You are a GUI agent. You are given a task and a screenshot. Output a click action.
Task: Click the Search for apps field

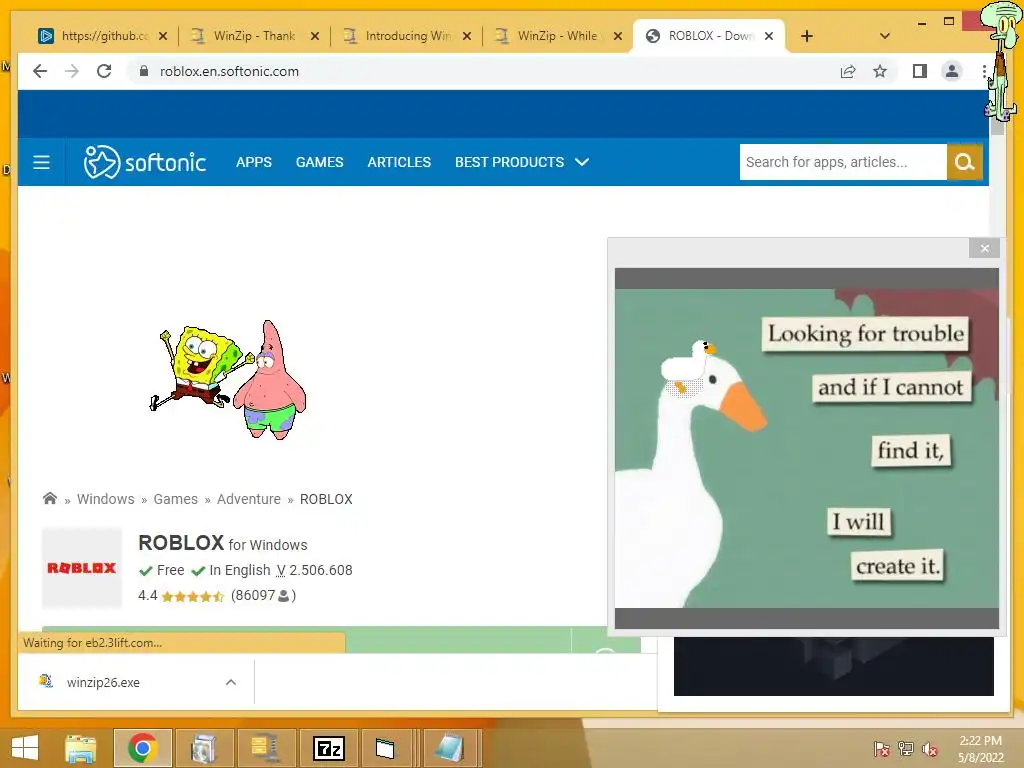click(x=843, y=162)
